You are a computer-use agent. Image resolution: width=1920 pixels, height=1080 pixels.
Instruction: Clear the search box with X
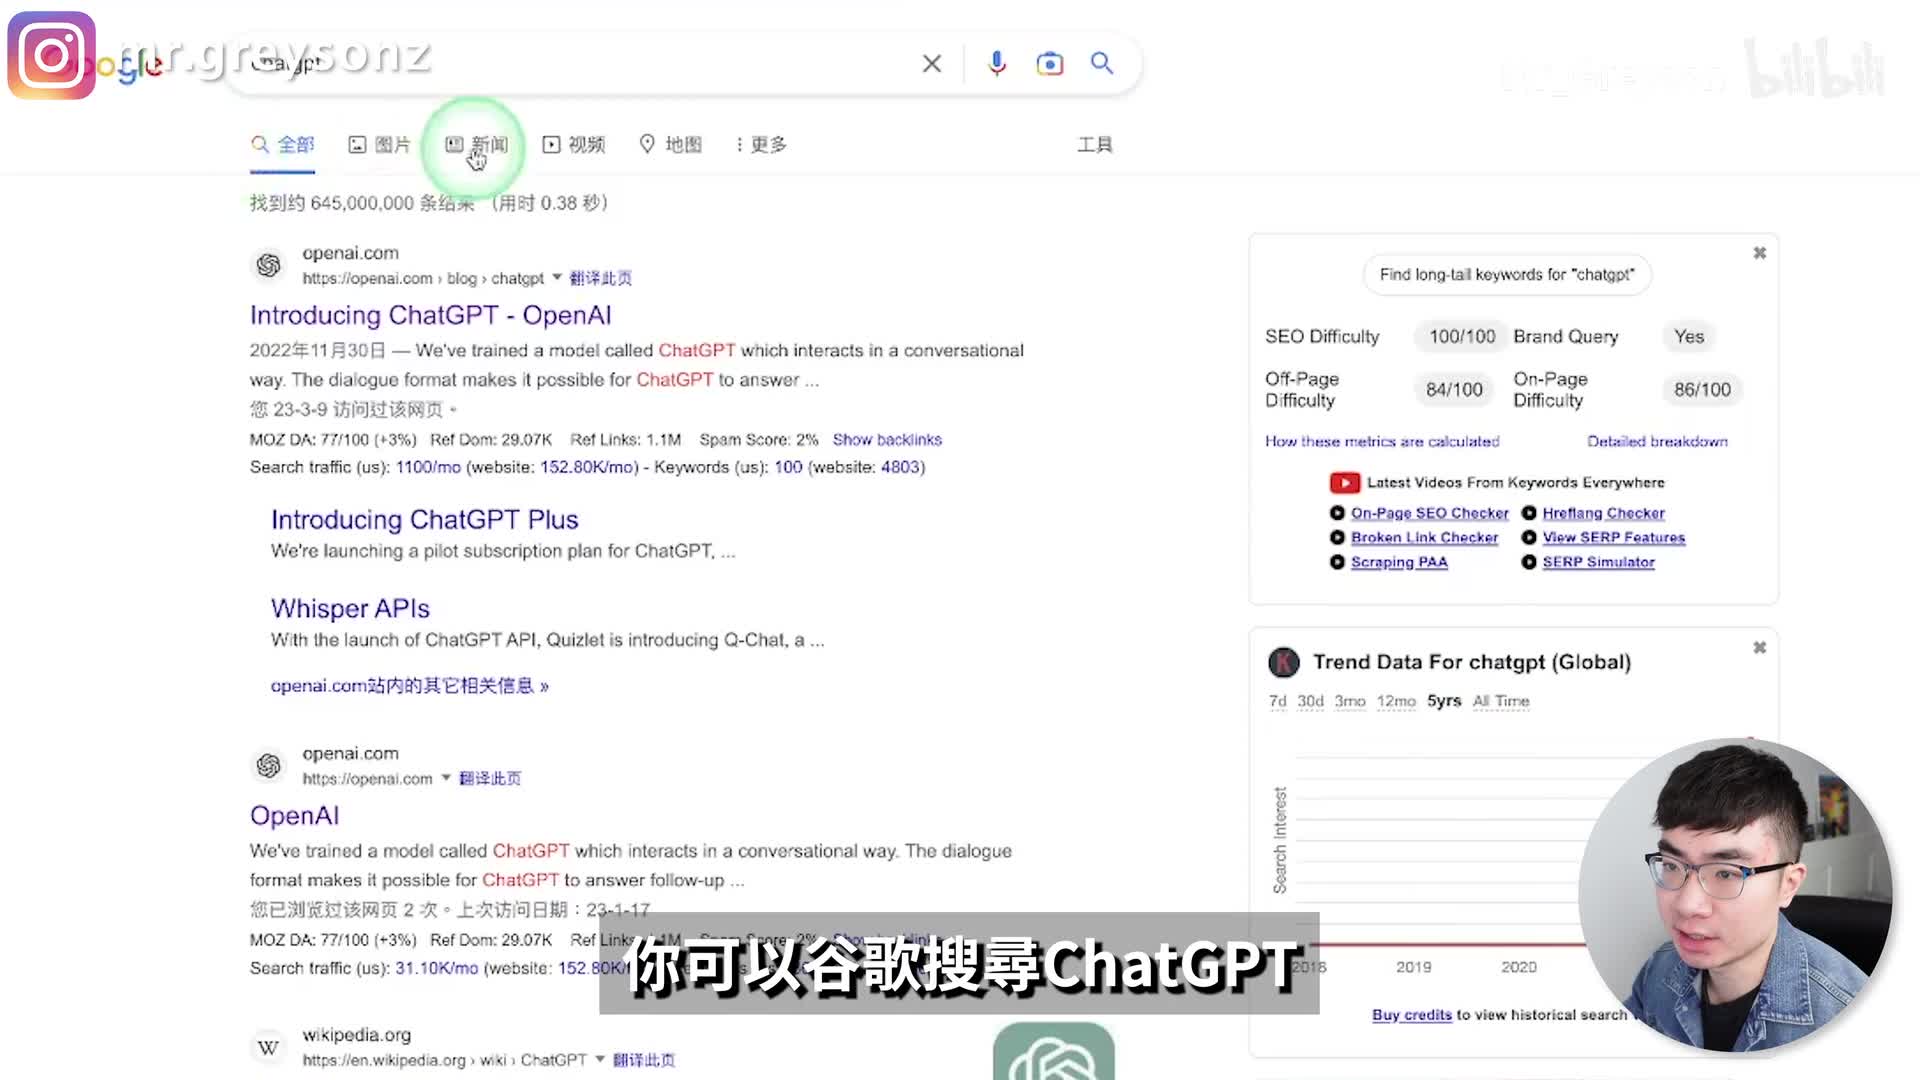(x=931, y=64)
